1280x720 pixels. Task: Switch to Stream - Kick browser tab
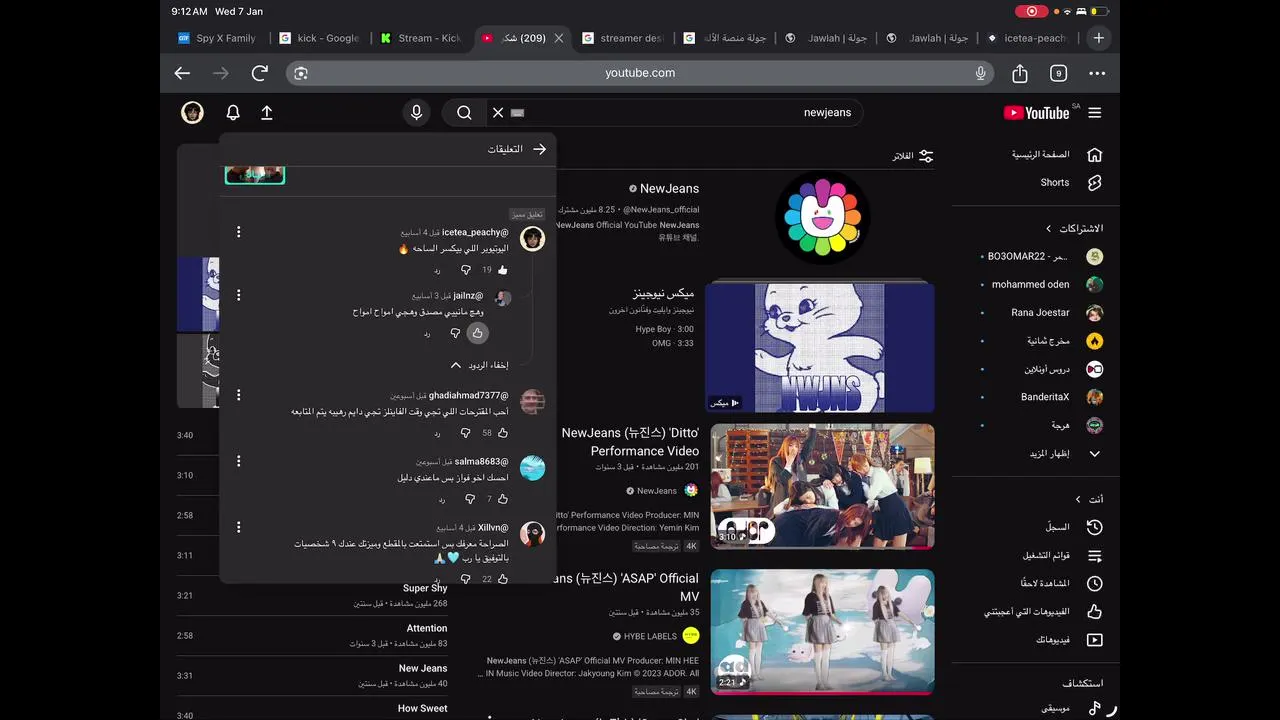[x=421, y=38]
